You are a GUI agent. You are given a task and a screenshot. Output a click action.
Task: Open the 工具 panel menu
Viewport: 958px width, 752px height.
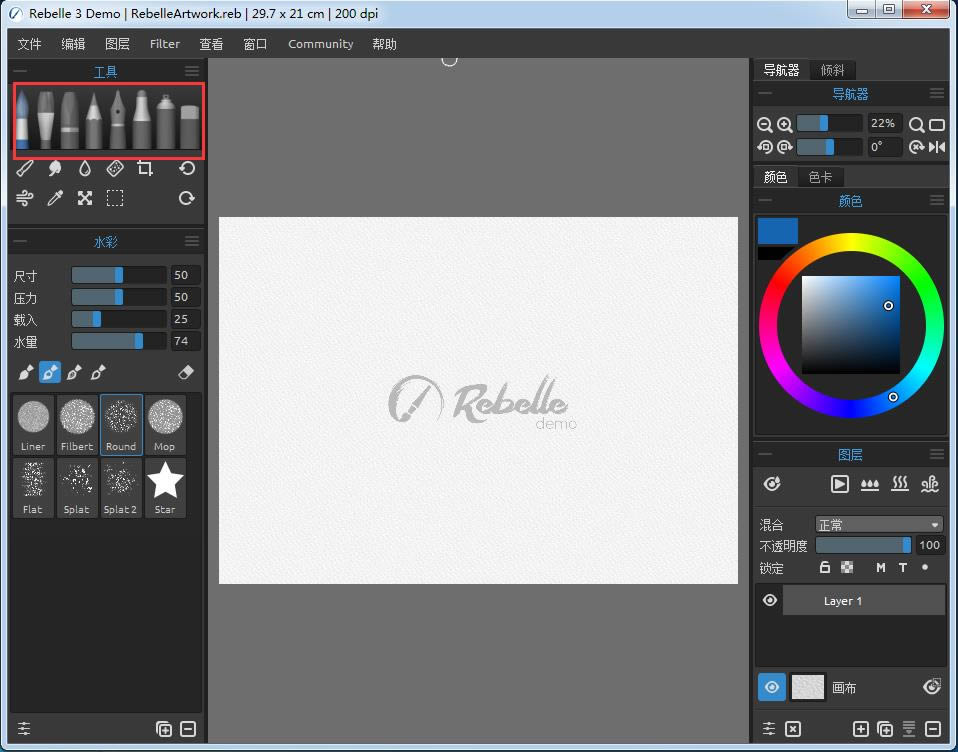[x=192, y=71]
